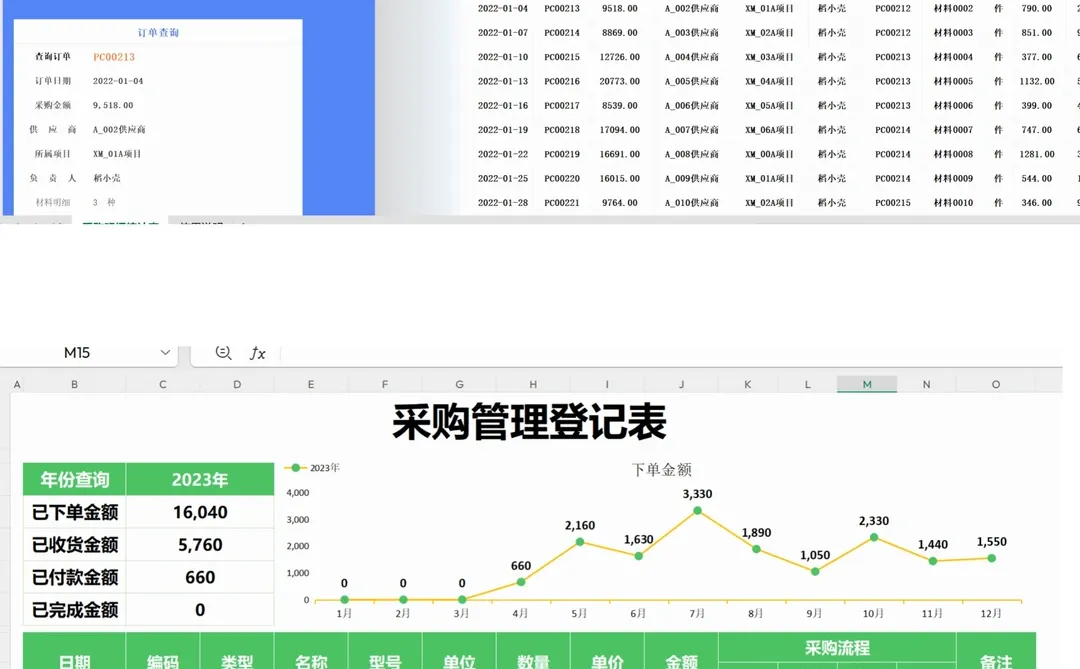
Task: Click the 已付款金额 cell showing 660
Action: pos(199,576)
